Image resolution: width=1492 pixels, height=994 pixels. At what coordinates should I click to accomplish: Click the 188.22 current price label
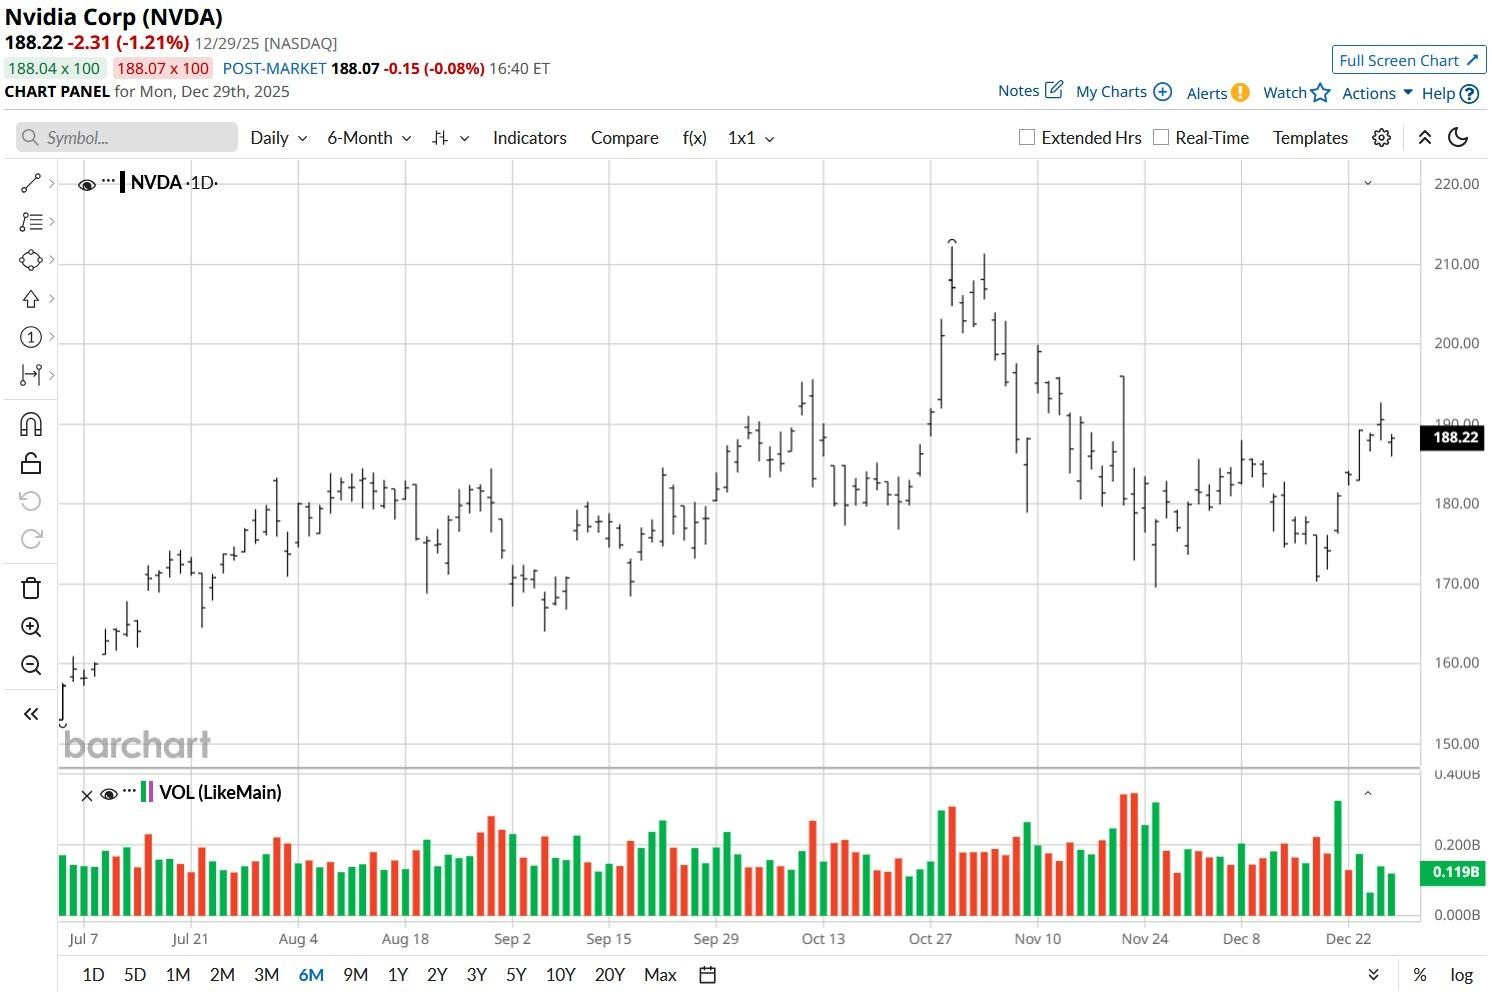1454,437
